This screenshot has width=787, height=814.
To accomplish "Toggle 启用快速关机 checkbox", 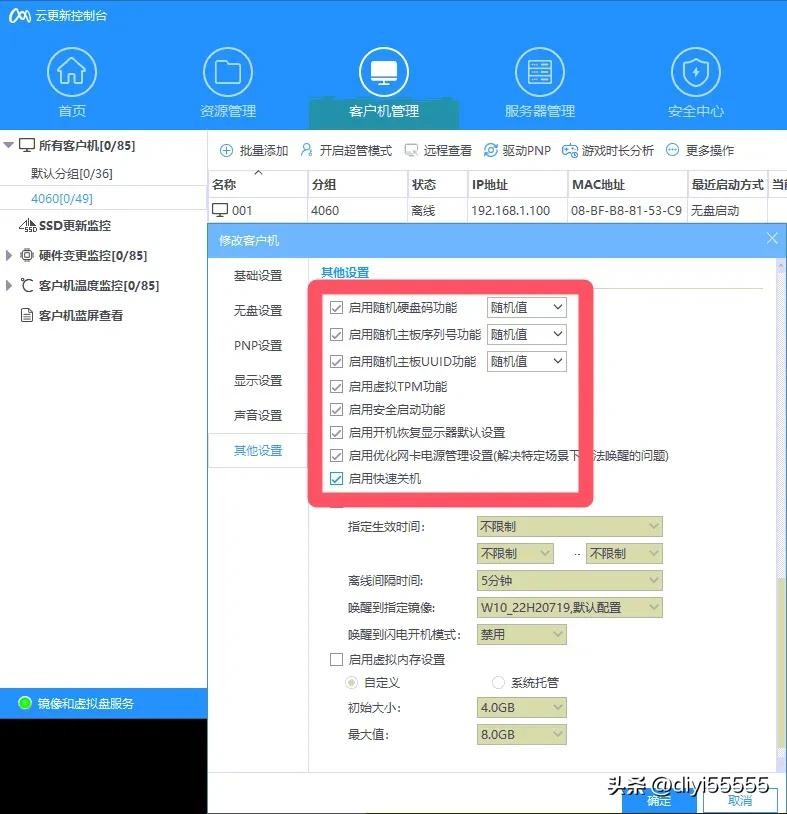I will (336, 479).
